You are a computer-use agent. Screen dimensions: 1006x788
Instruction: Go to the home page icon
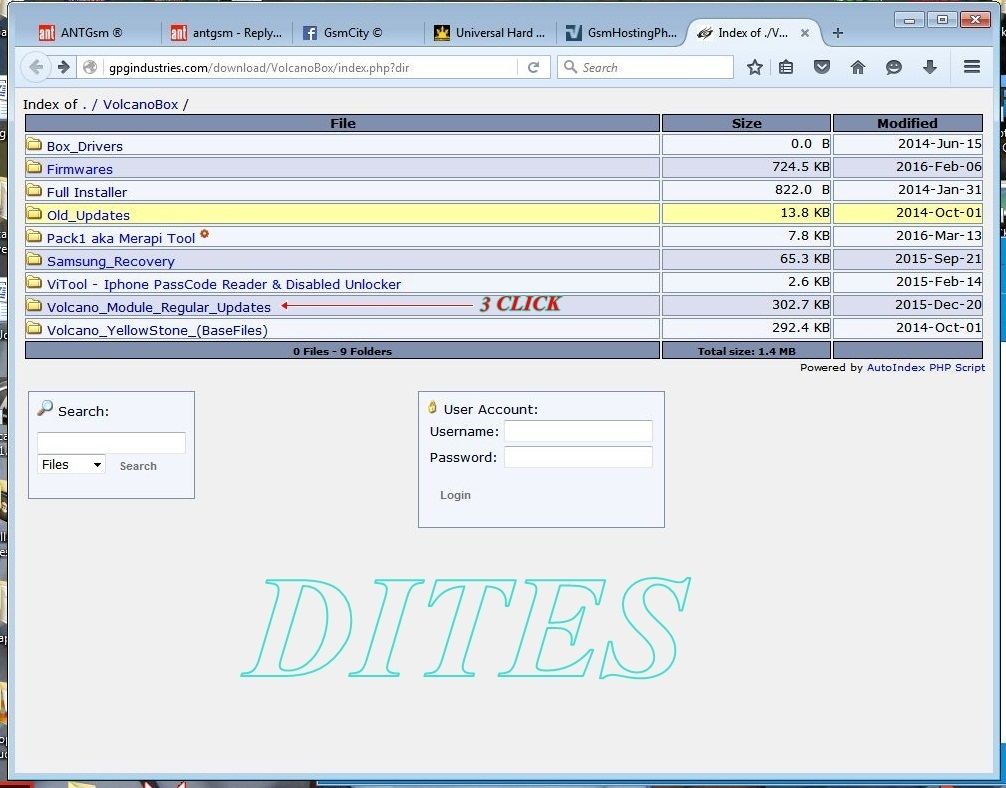(858, 67)
